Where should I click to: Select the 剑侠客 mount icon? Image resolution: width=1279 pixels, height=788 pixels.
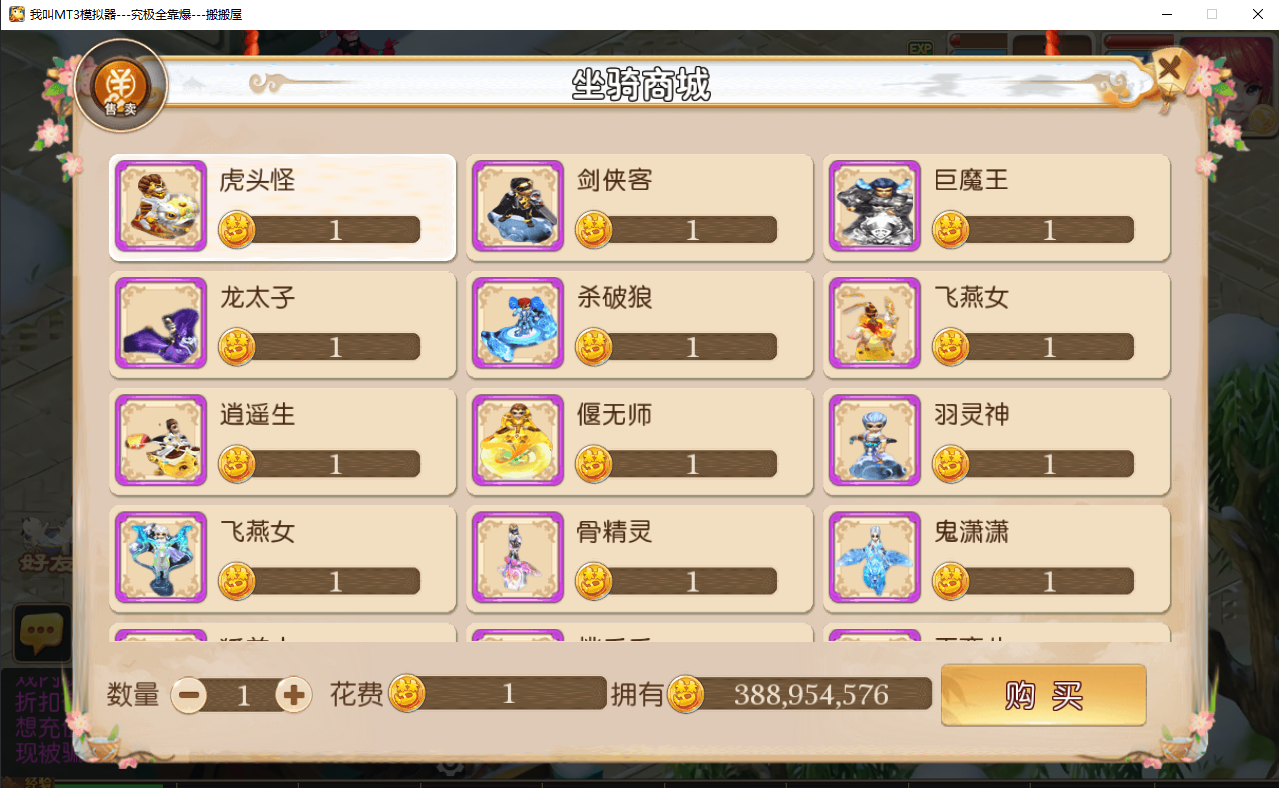coord(518,207)
